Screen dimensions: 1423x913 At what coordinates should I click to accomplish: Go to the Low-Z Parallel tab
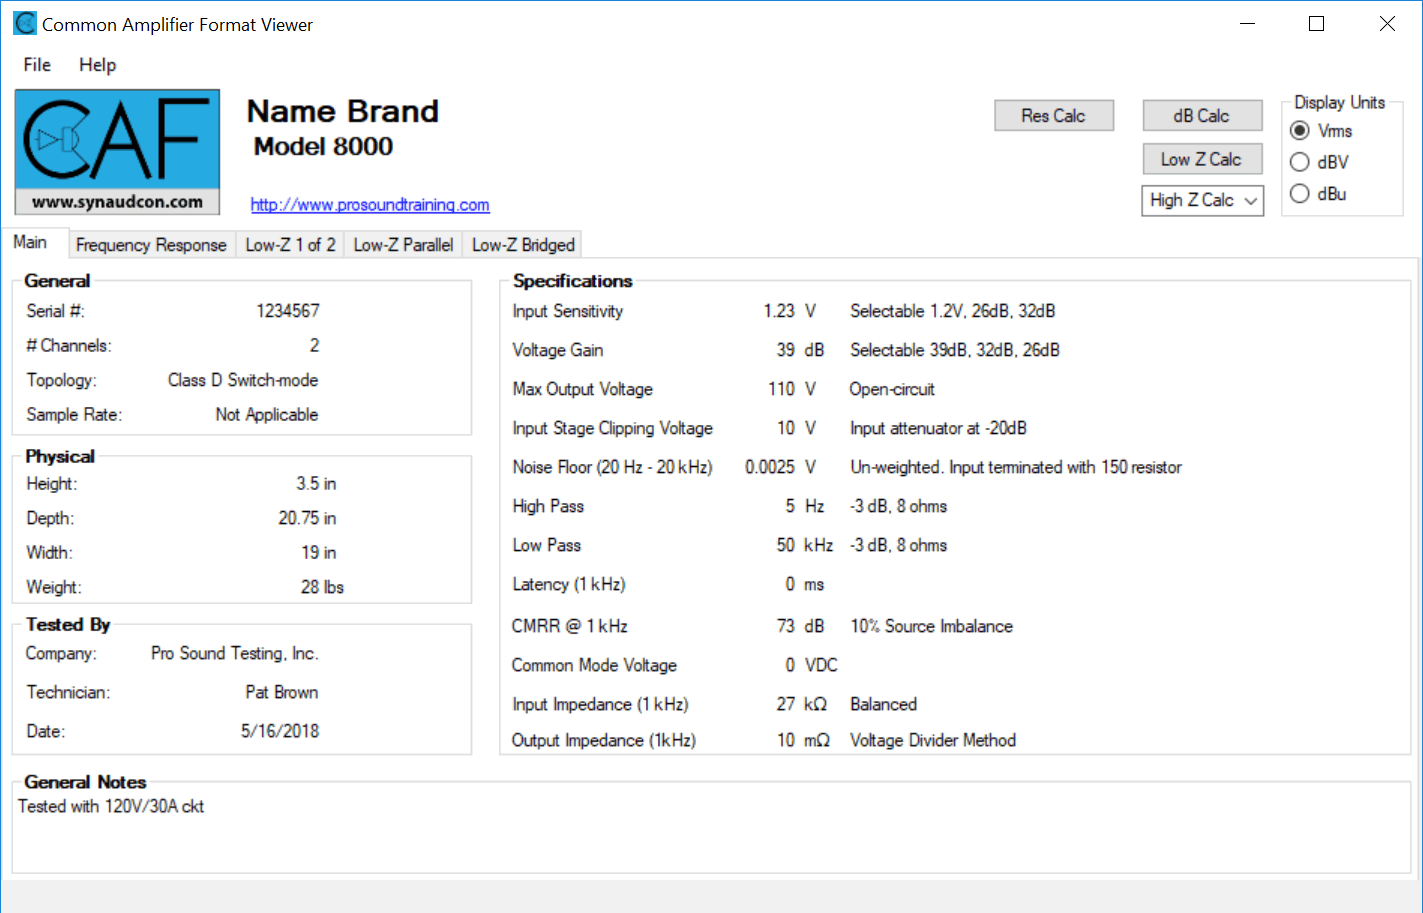tap(403, 245)
